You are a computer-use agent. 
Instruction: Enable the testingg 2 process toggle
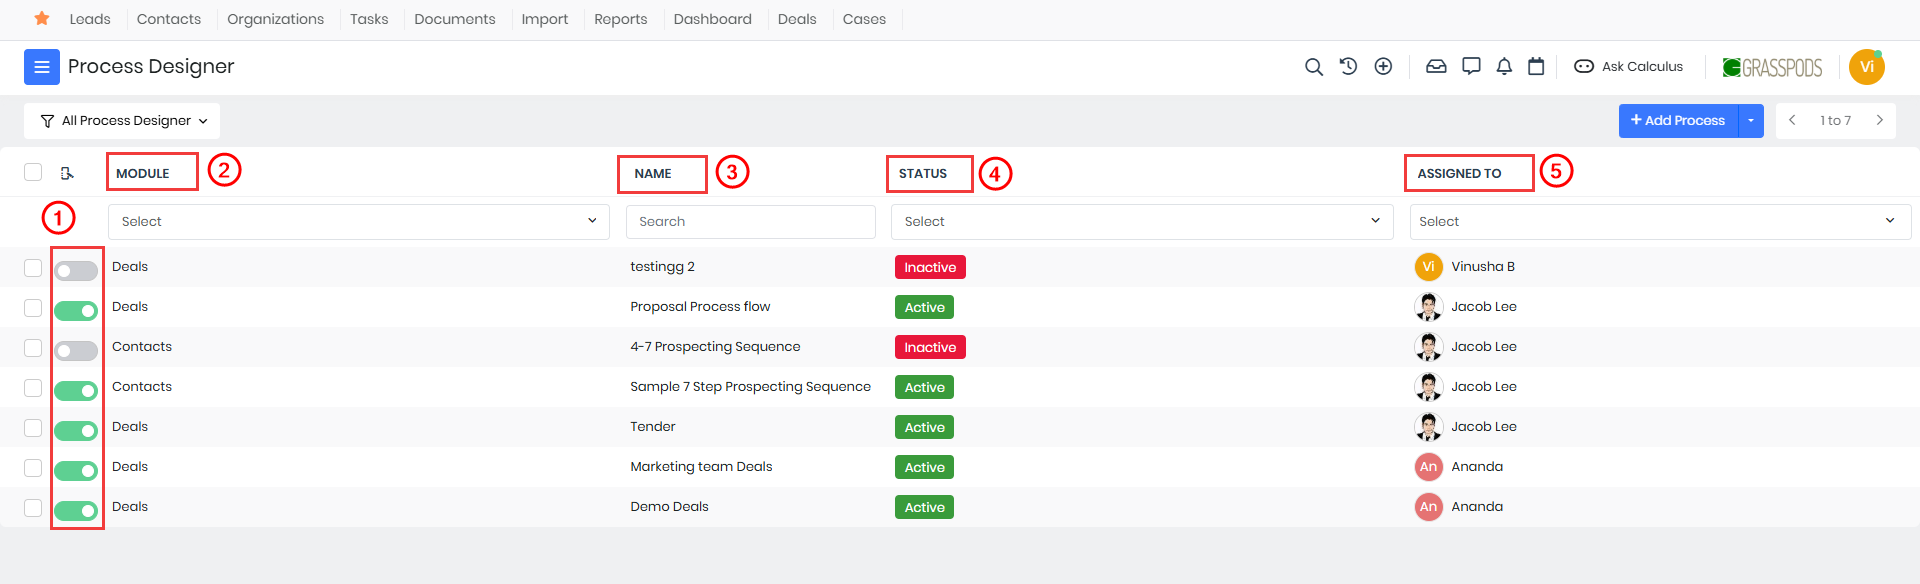[76, 270]
